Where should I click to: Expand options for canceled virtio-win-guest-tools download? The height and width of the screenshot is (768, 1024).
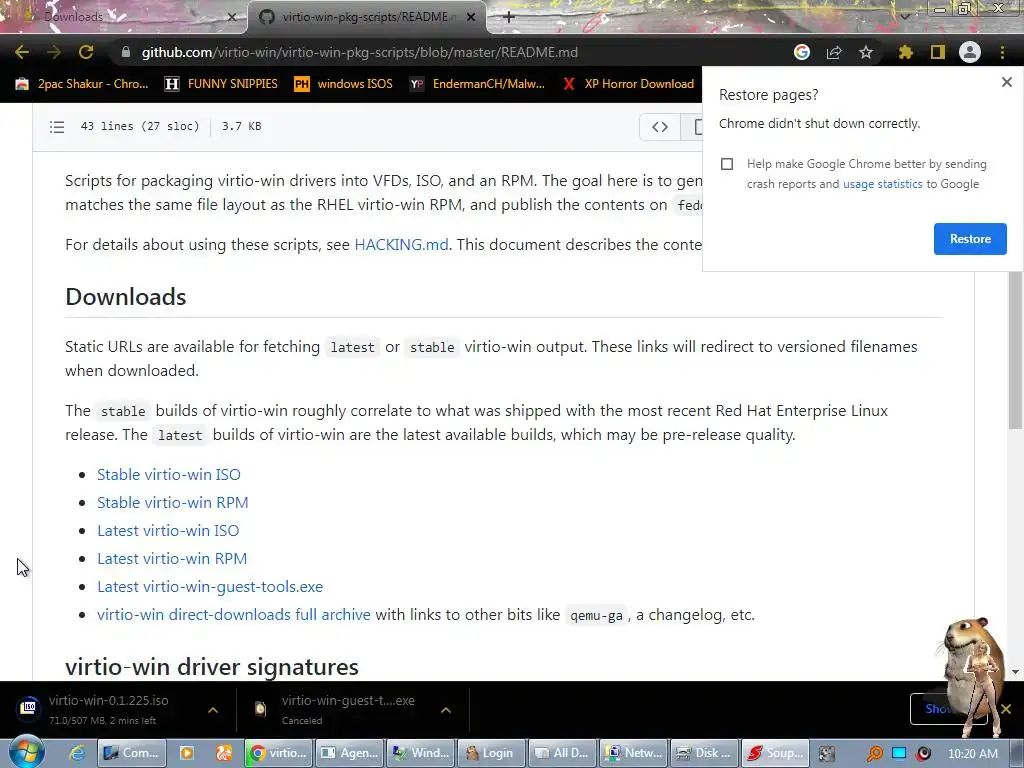446,710
